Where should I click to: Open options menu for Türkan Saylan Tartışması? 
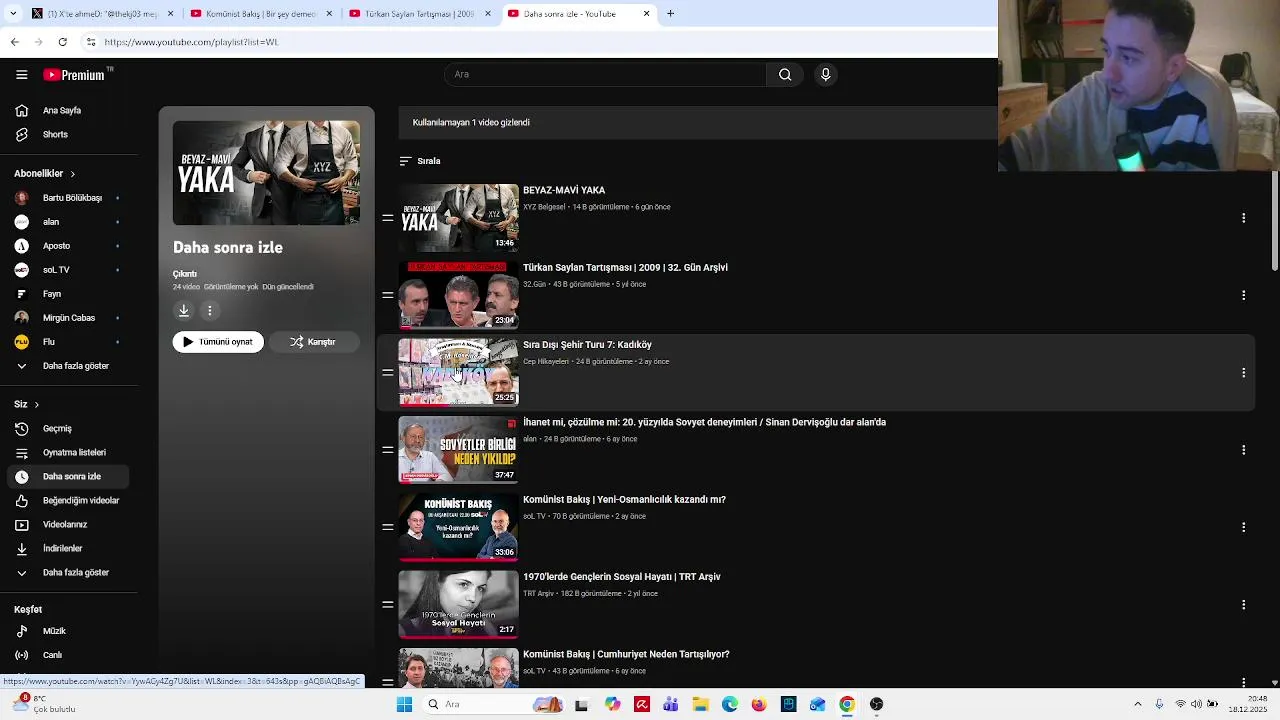(1243, 295)
